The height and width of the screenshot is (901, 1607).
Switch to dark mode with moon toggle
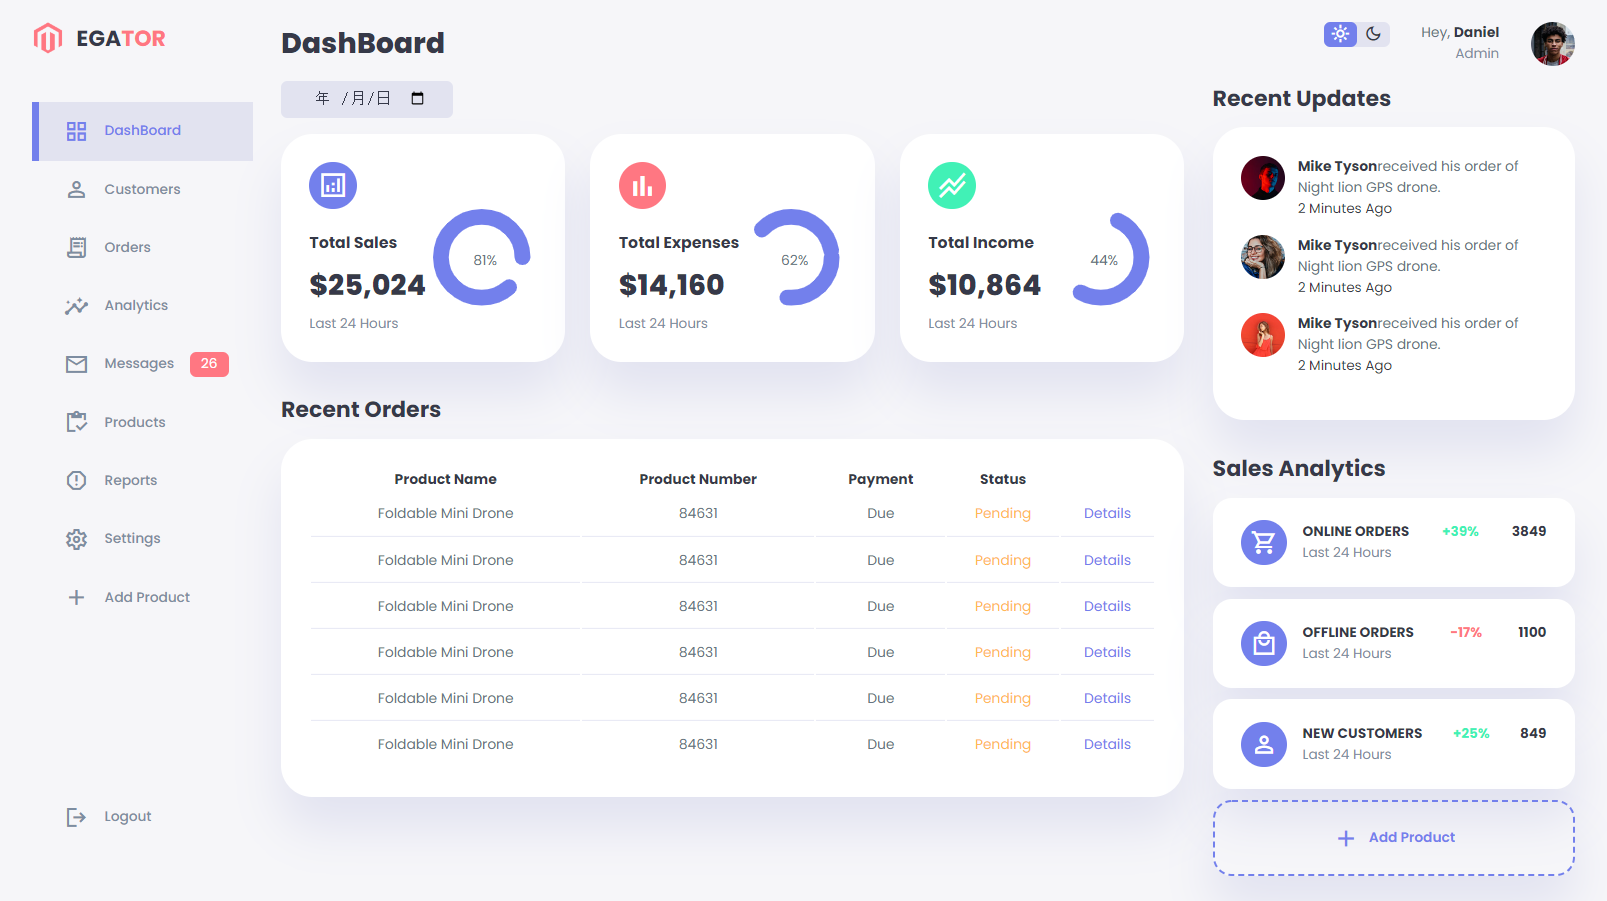point(1374,34)
